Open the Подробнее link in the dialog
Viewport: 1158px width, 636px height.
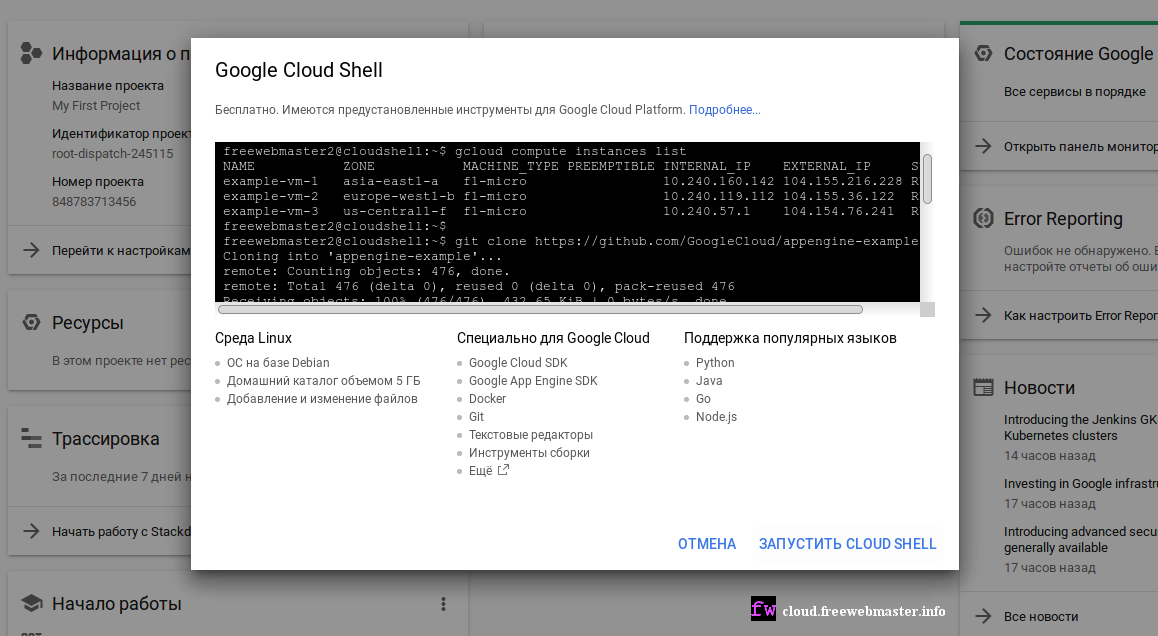point(724,109)
